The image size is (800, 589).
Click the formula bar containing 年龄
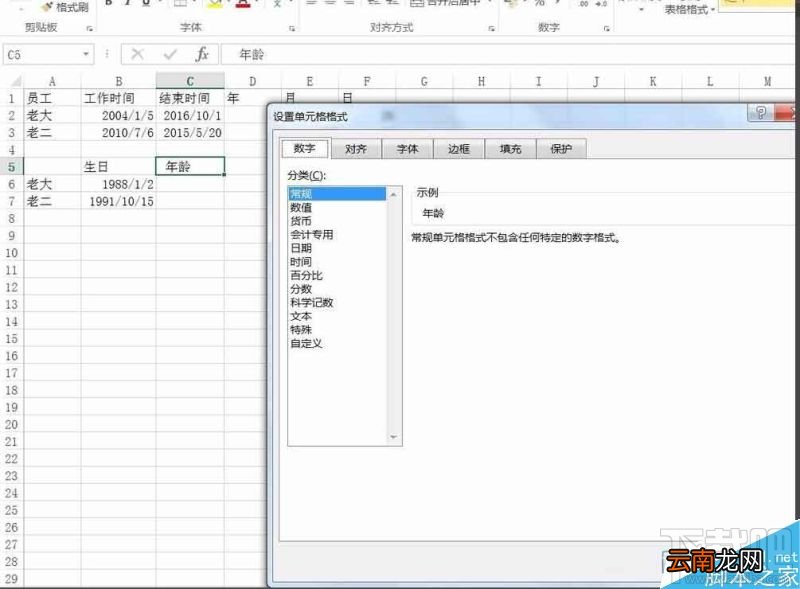[x=510, y=54]
